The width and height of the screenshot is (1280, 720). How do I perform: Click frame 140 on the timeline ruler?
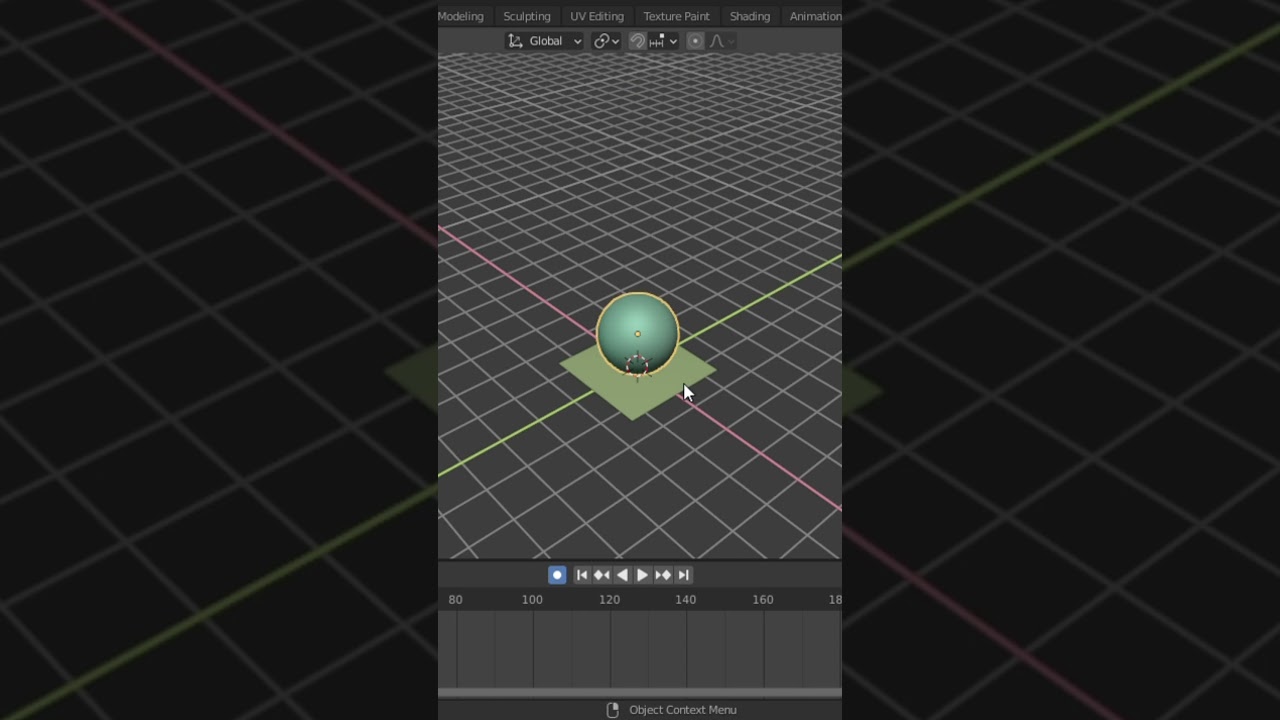[685, 599]
